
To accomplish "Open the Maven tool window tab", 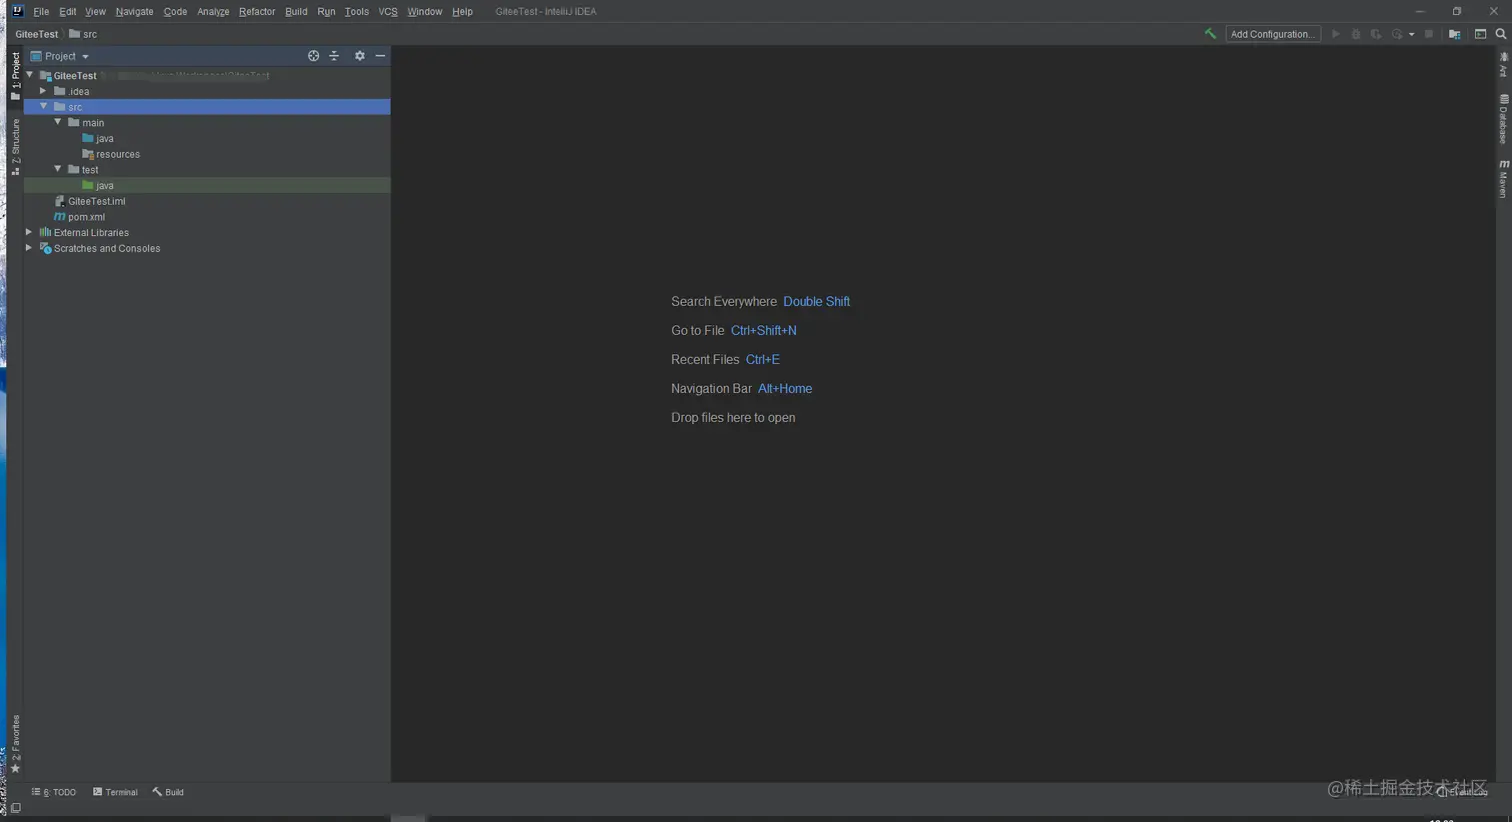I will (x=1503, y=178).
